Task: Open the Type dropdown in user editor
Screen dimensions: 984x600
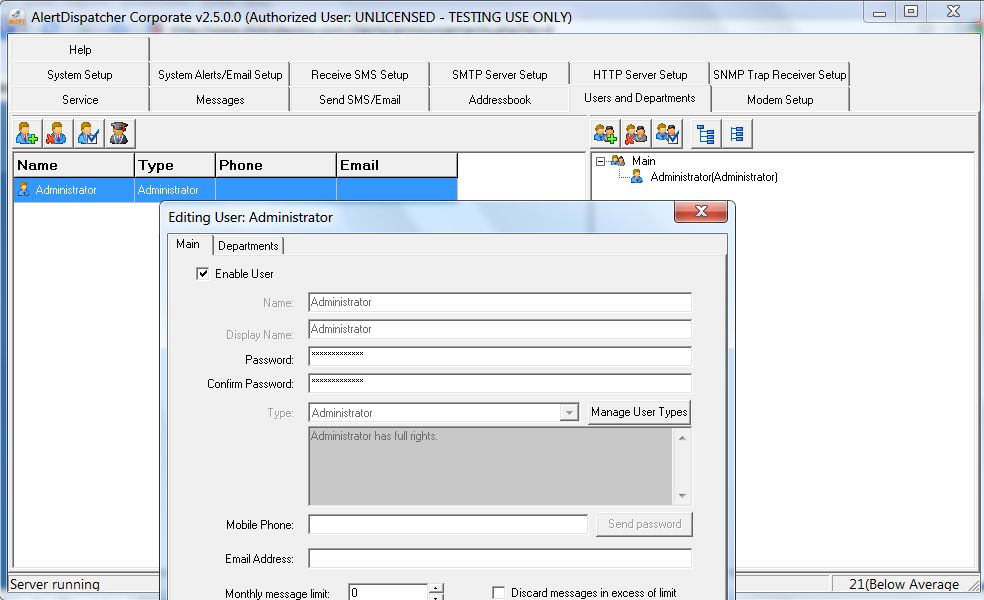Action: (569, 413)
